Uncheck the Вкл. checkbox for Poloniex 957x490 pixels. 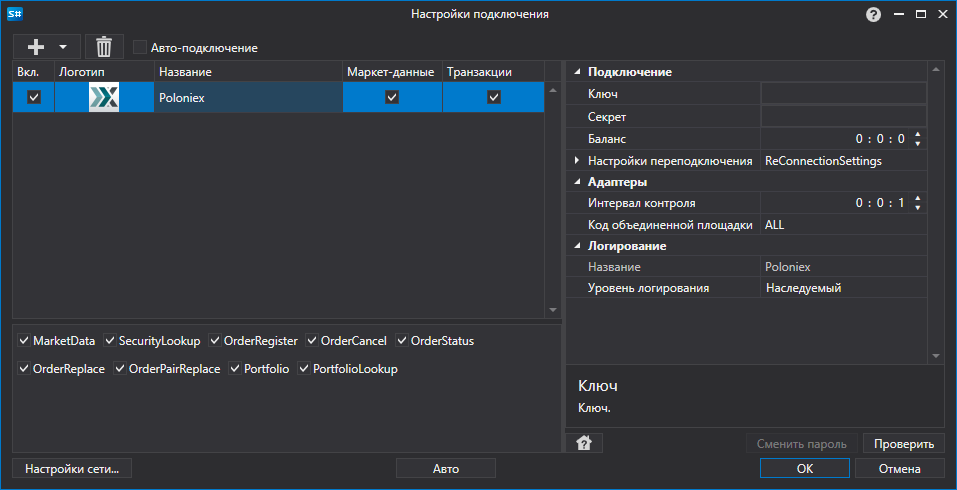coord(34,97)
